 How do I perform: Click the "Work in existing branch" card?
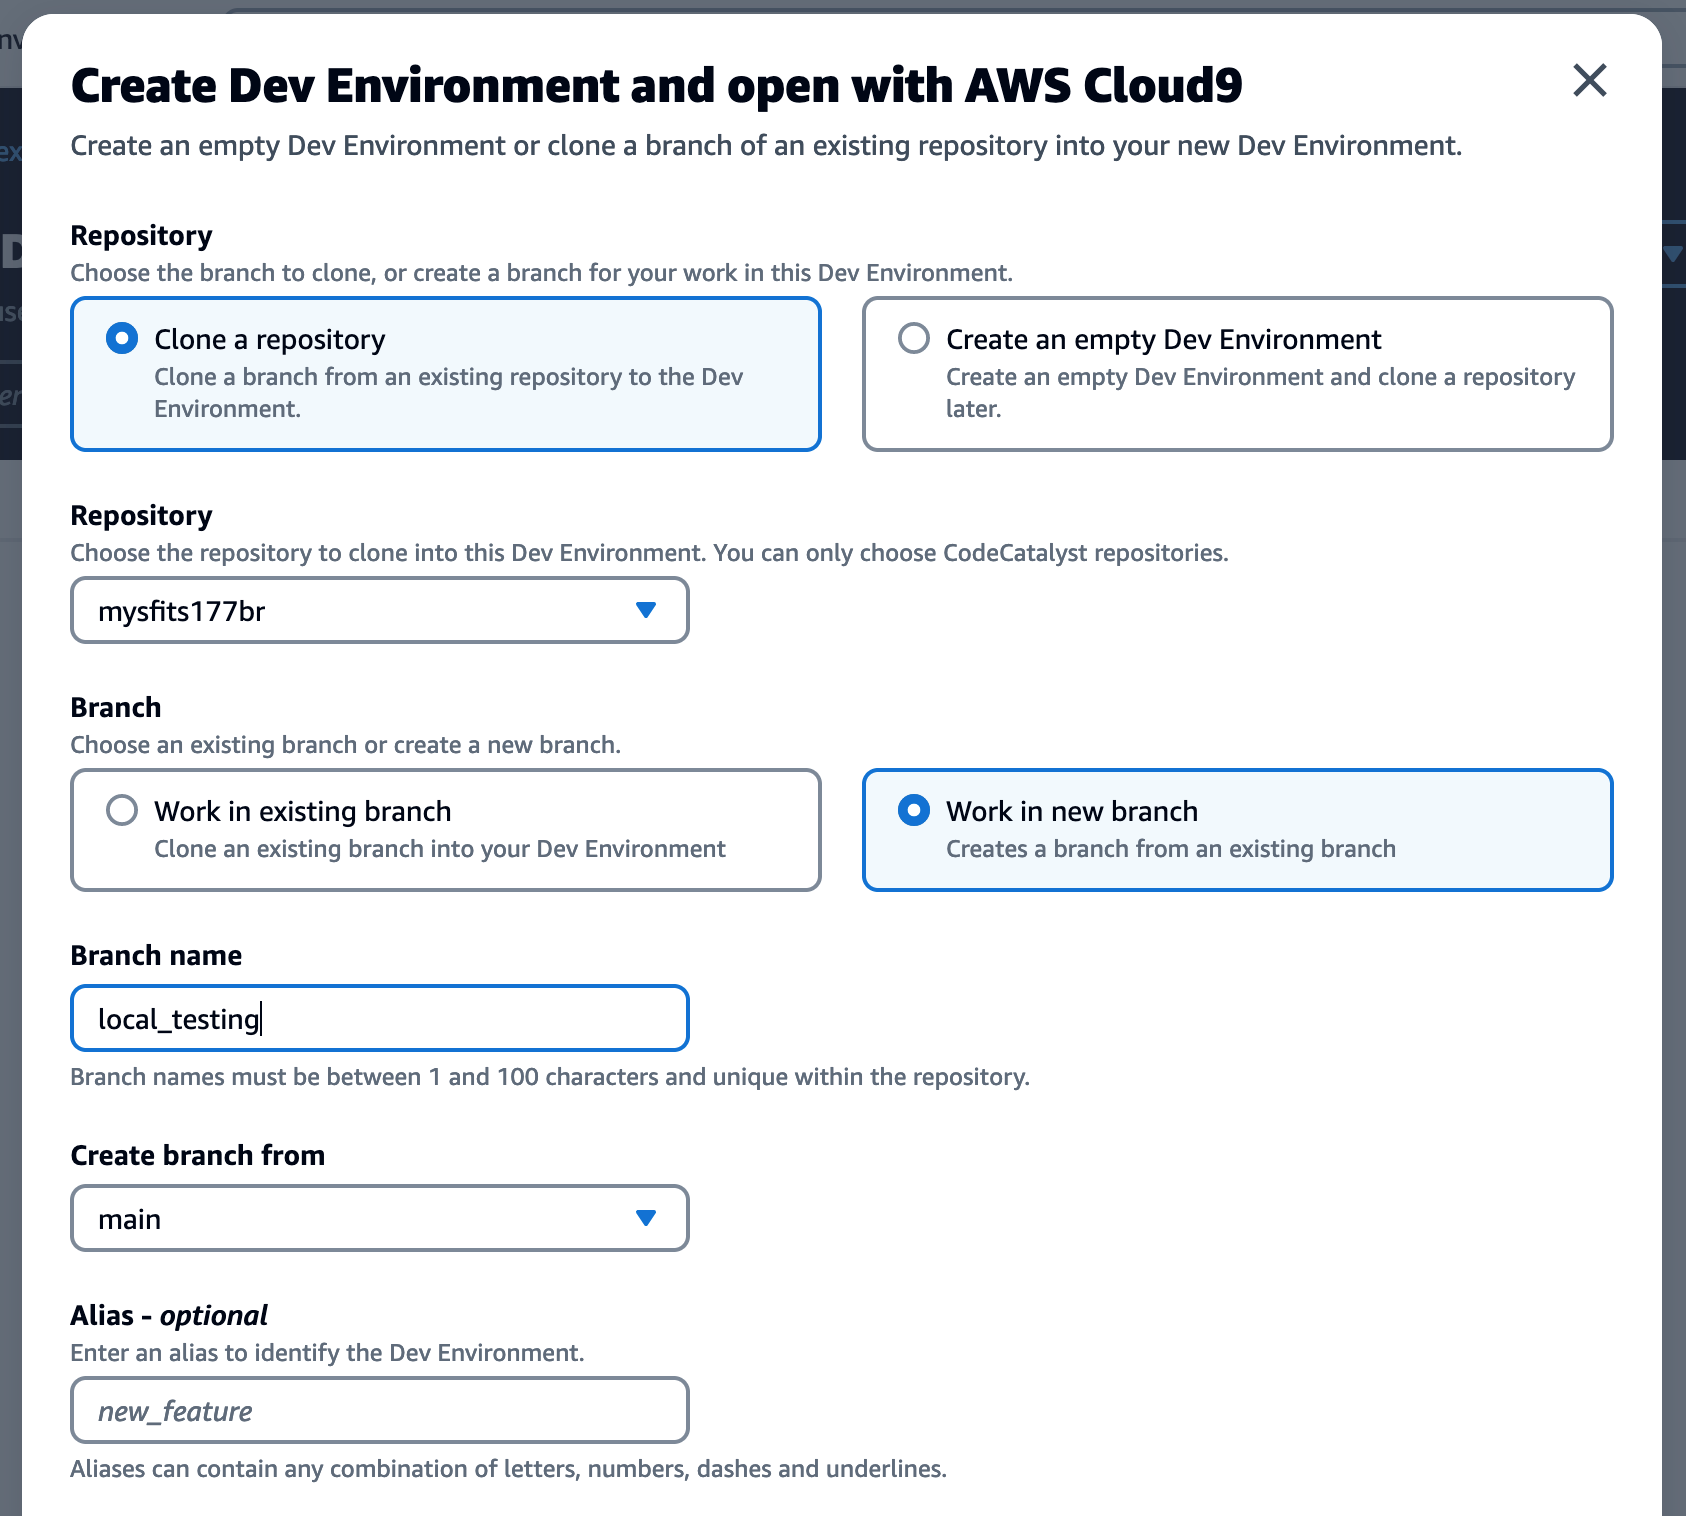pyautogui.click(x=445, y=830)
